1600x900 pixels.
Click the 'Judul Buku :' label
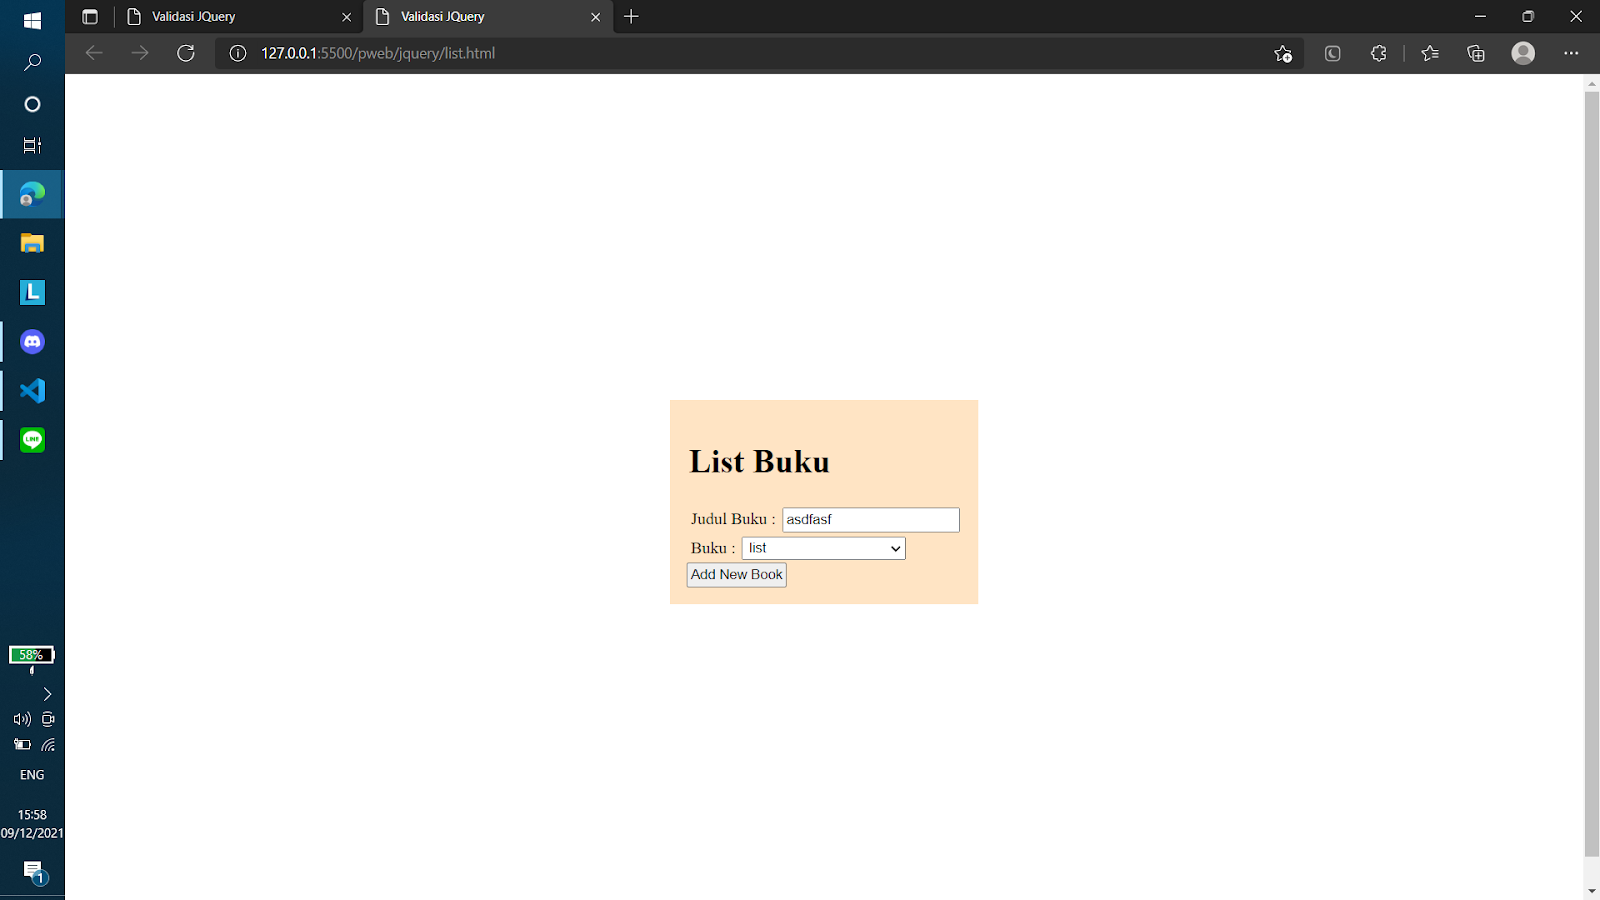coord(733,519)
